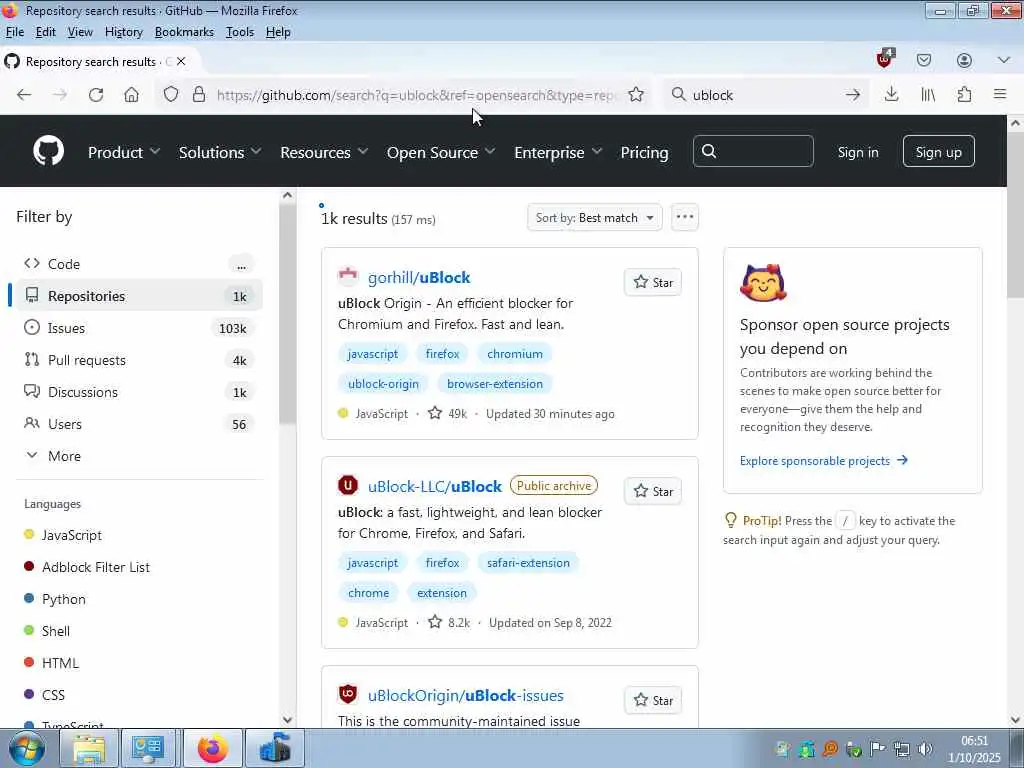Open Firefox hamburger application menu
The width and height of the screenshot is (1024, 768).
1000,94
